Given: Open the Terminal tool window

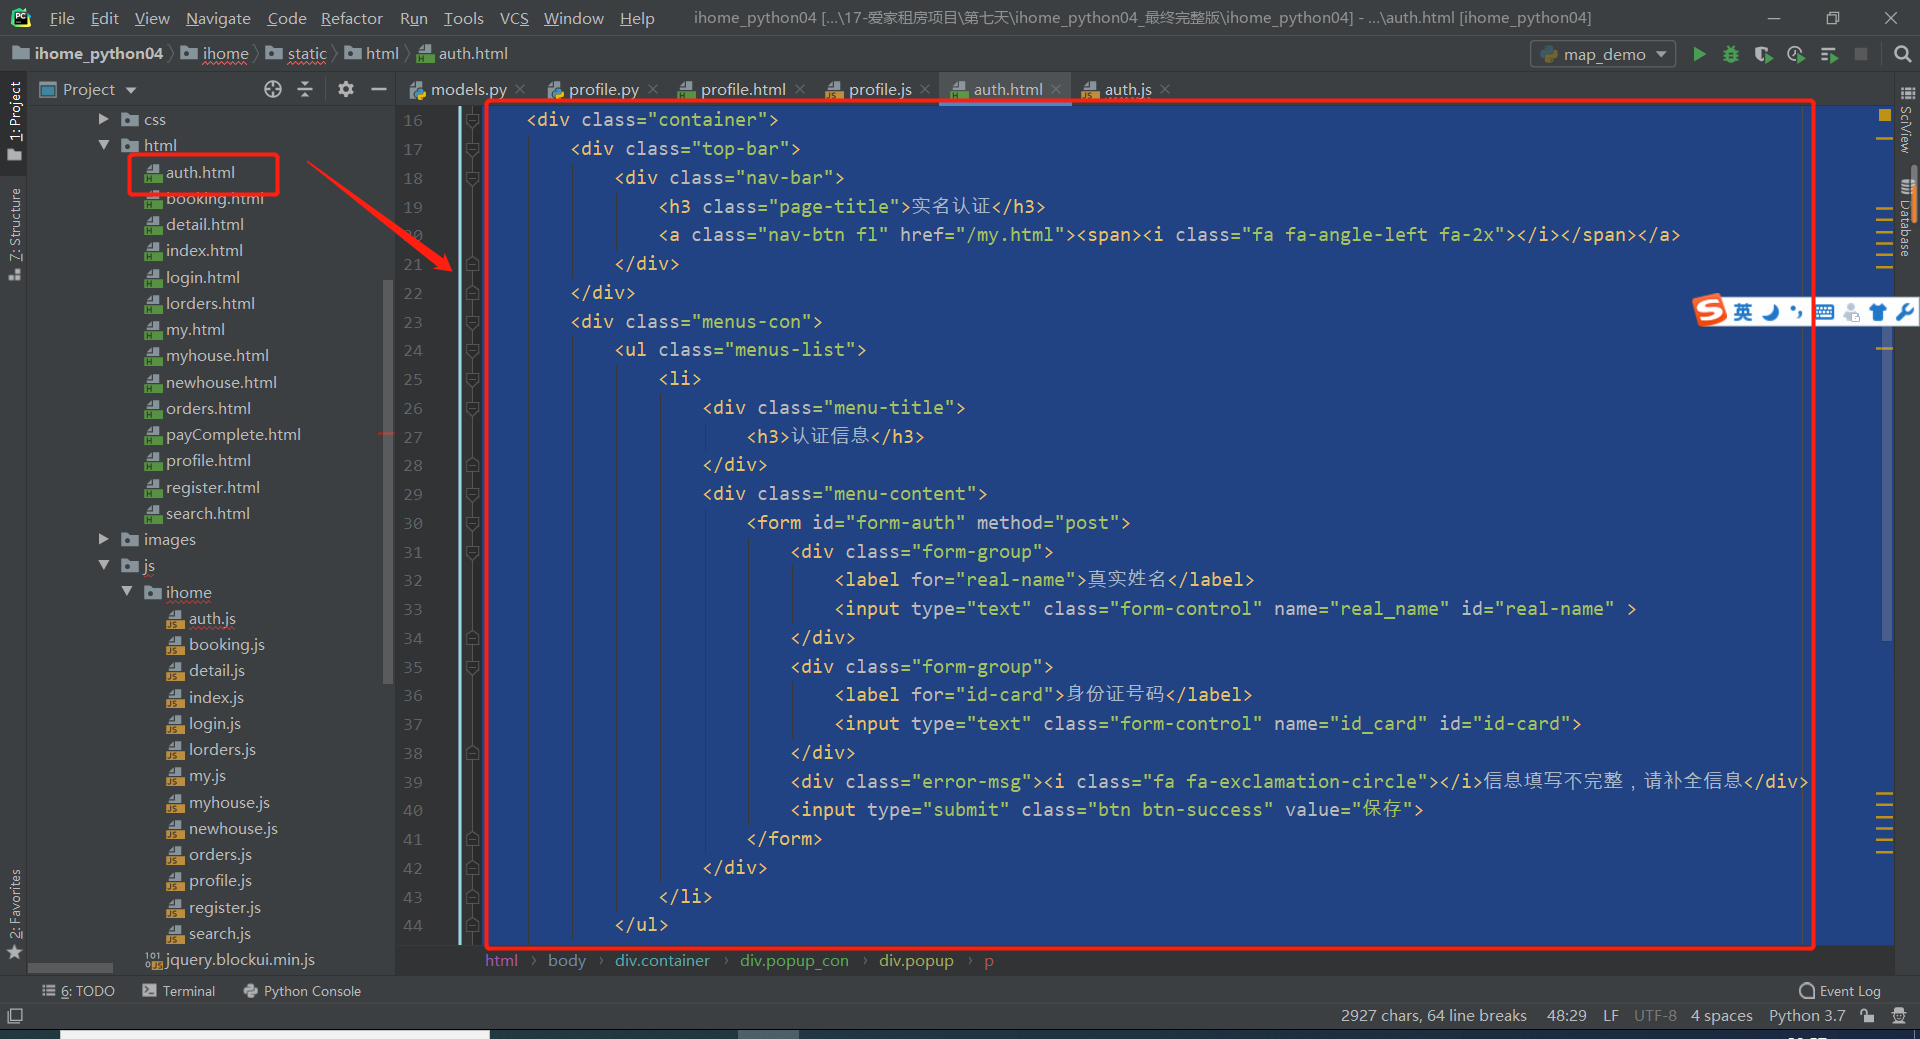Looking at the screenshot, I should pyautogui.click(x=179, y=991).
